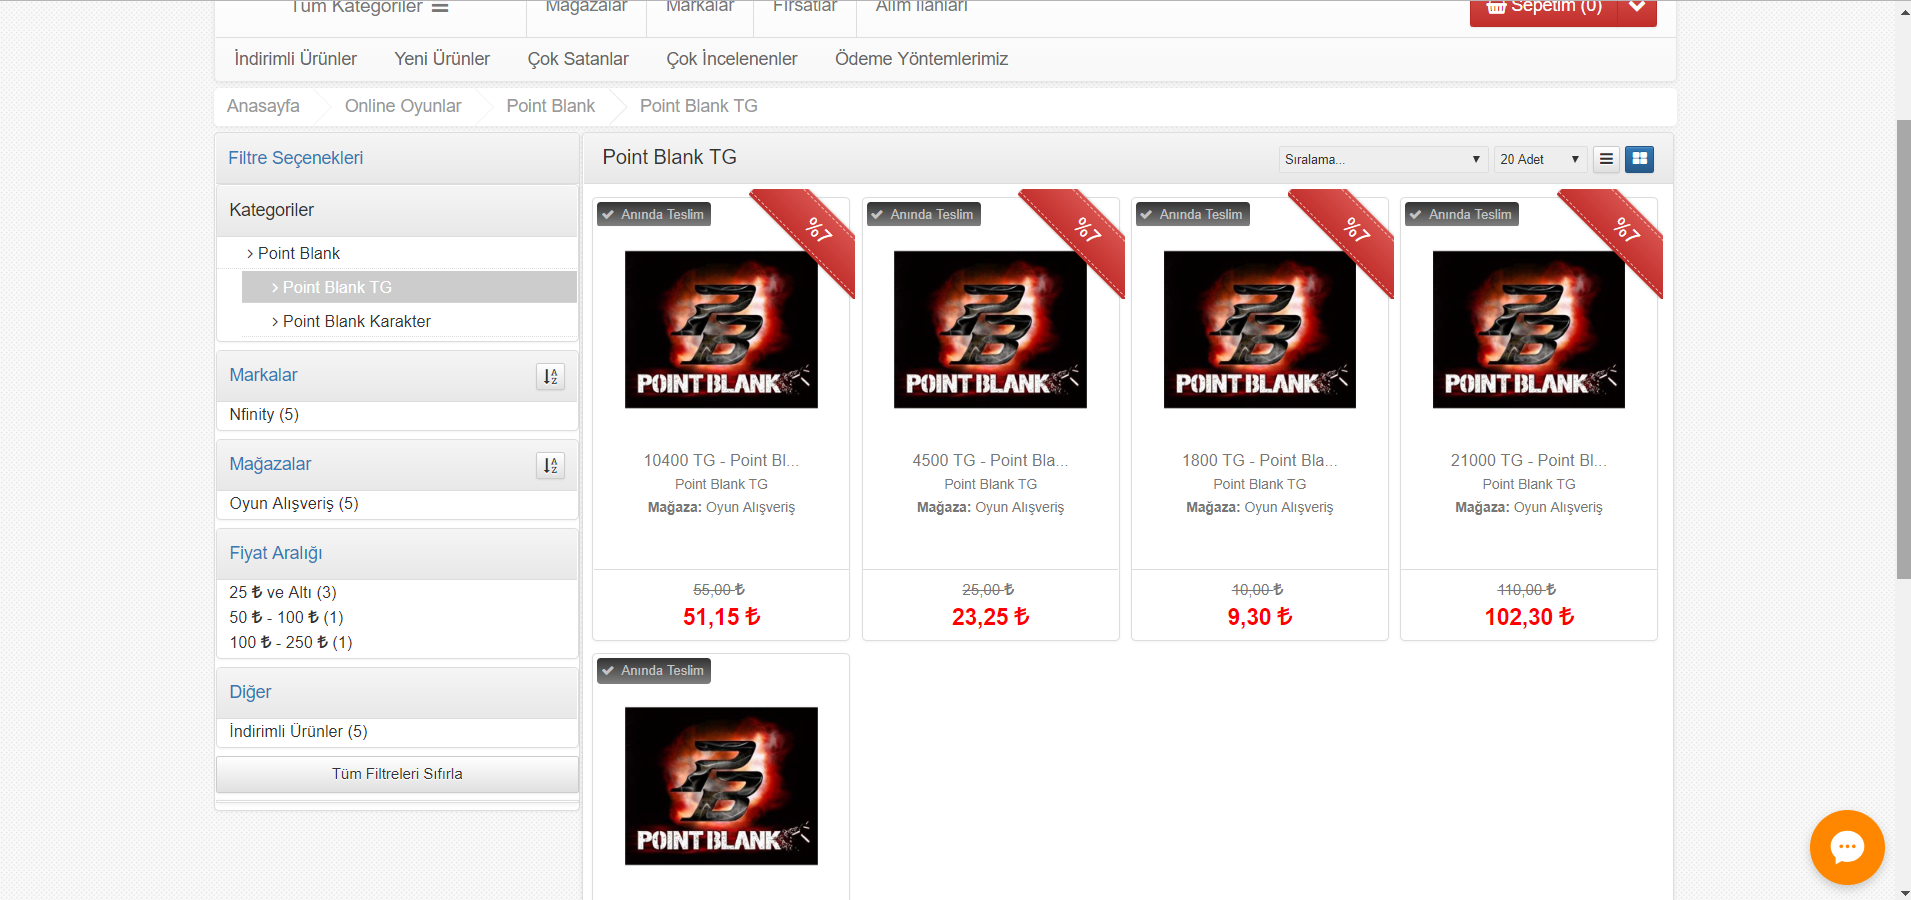
Task: Open 21000 TG - Point Bl... title
Action: coord(1529,460)
